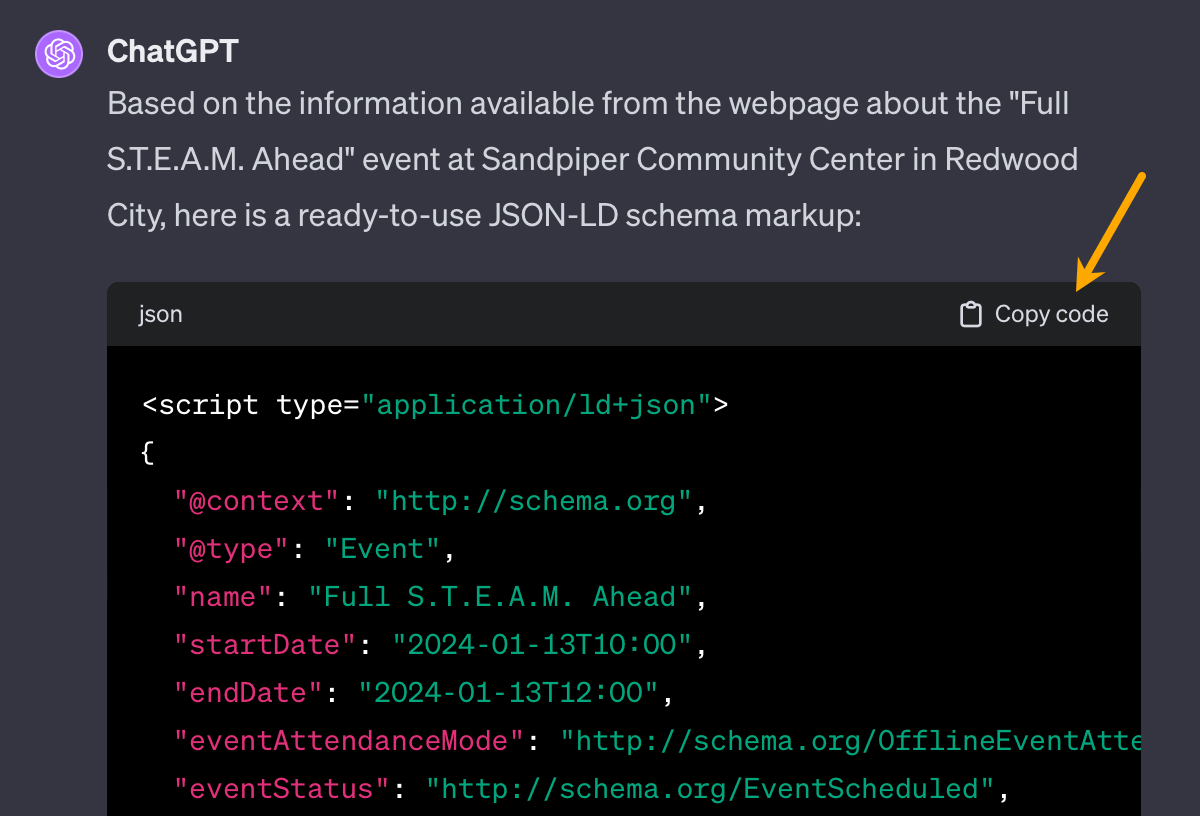Click the ChatGPT avatar icon
Screen dimensions: 1200x816
click(58, 54)
